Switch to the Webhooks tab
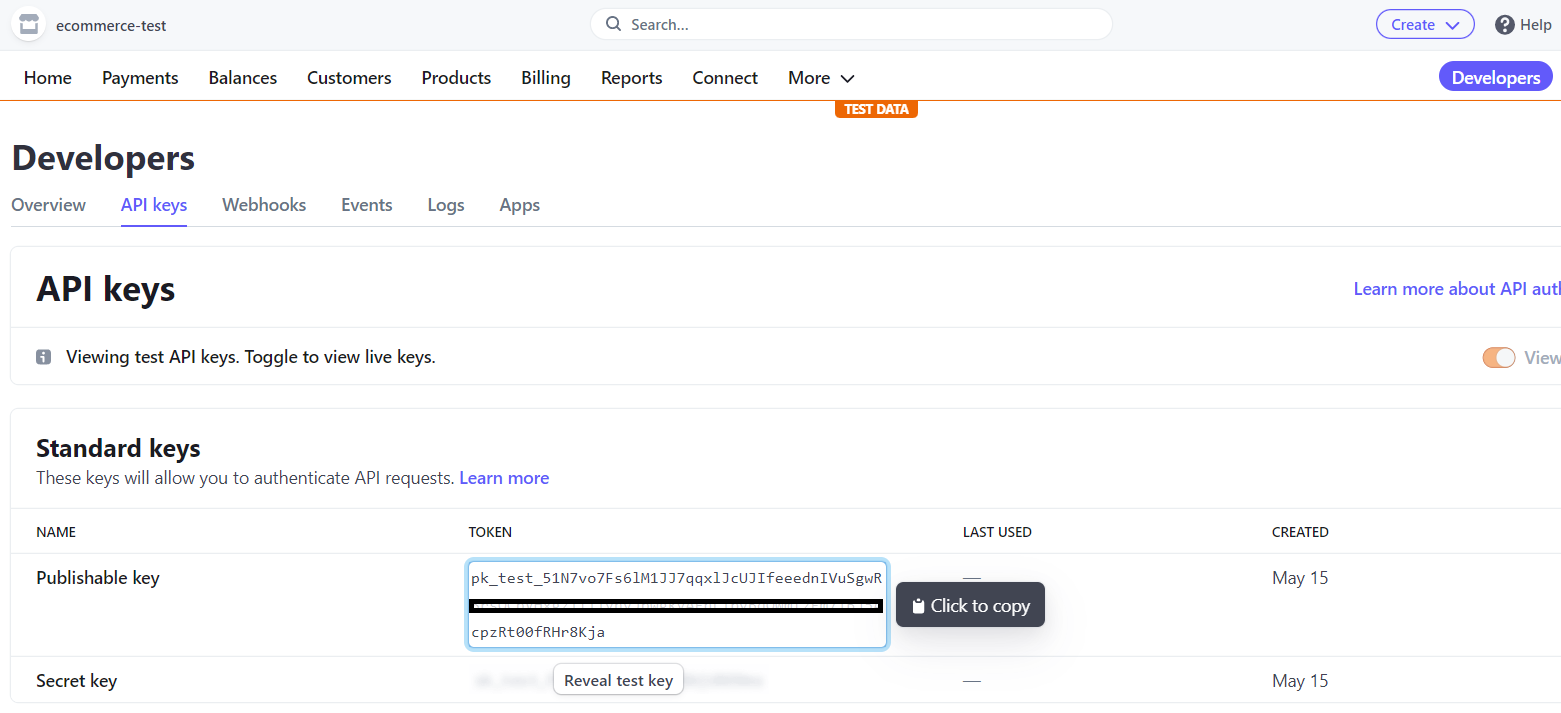This screenshot has height=713, width=1561. tap(264, 205)
